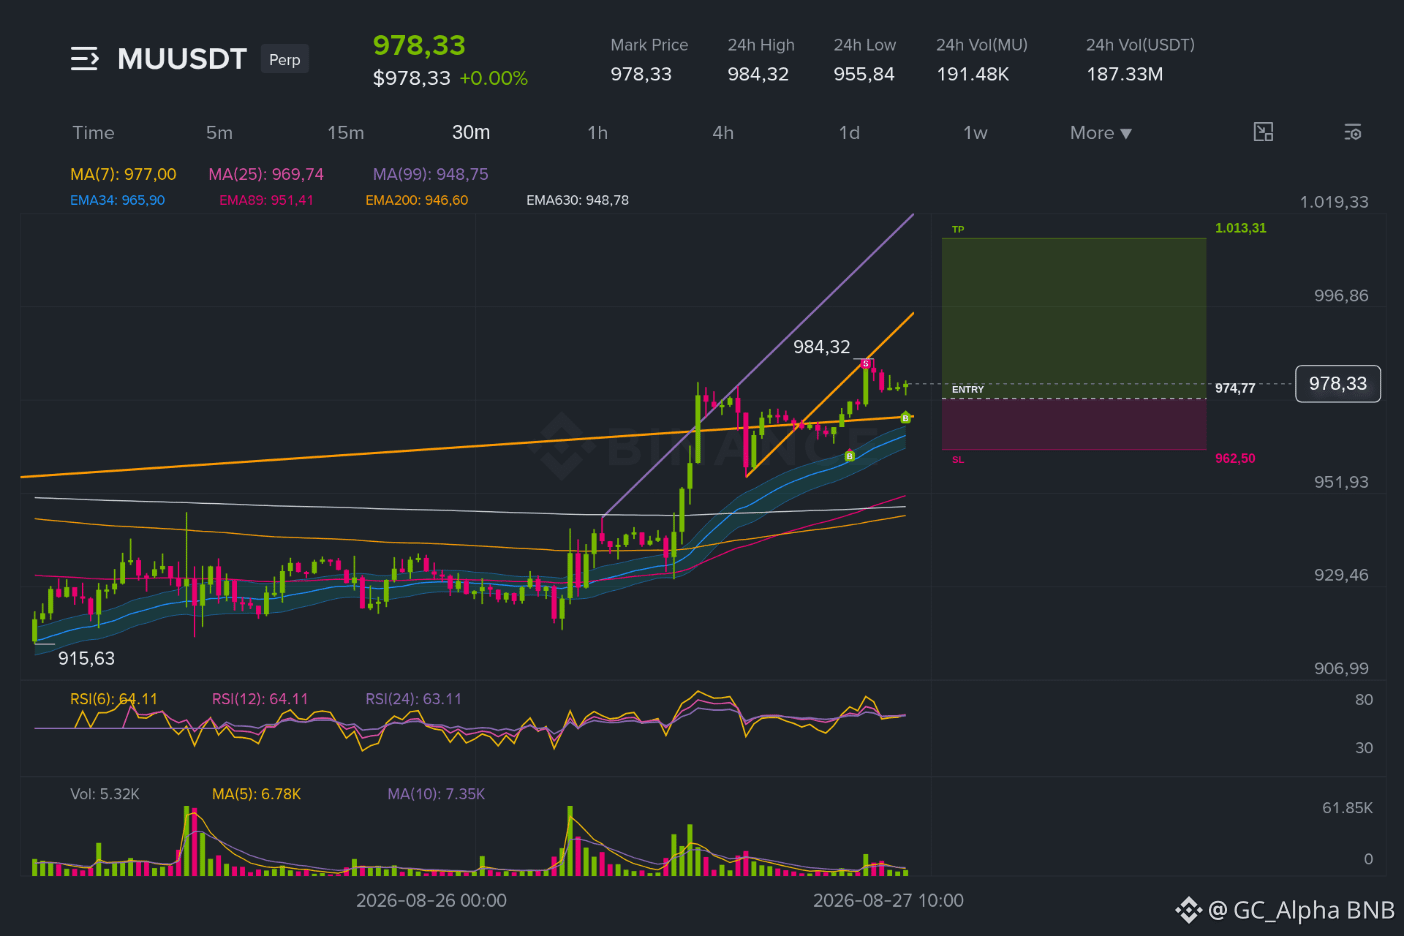Tap the EMA89: 951,41 indicator label

click(x=266, y=200)
